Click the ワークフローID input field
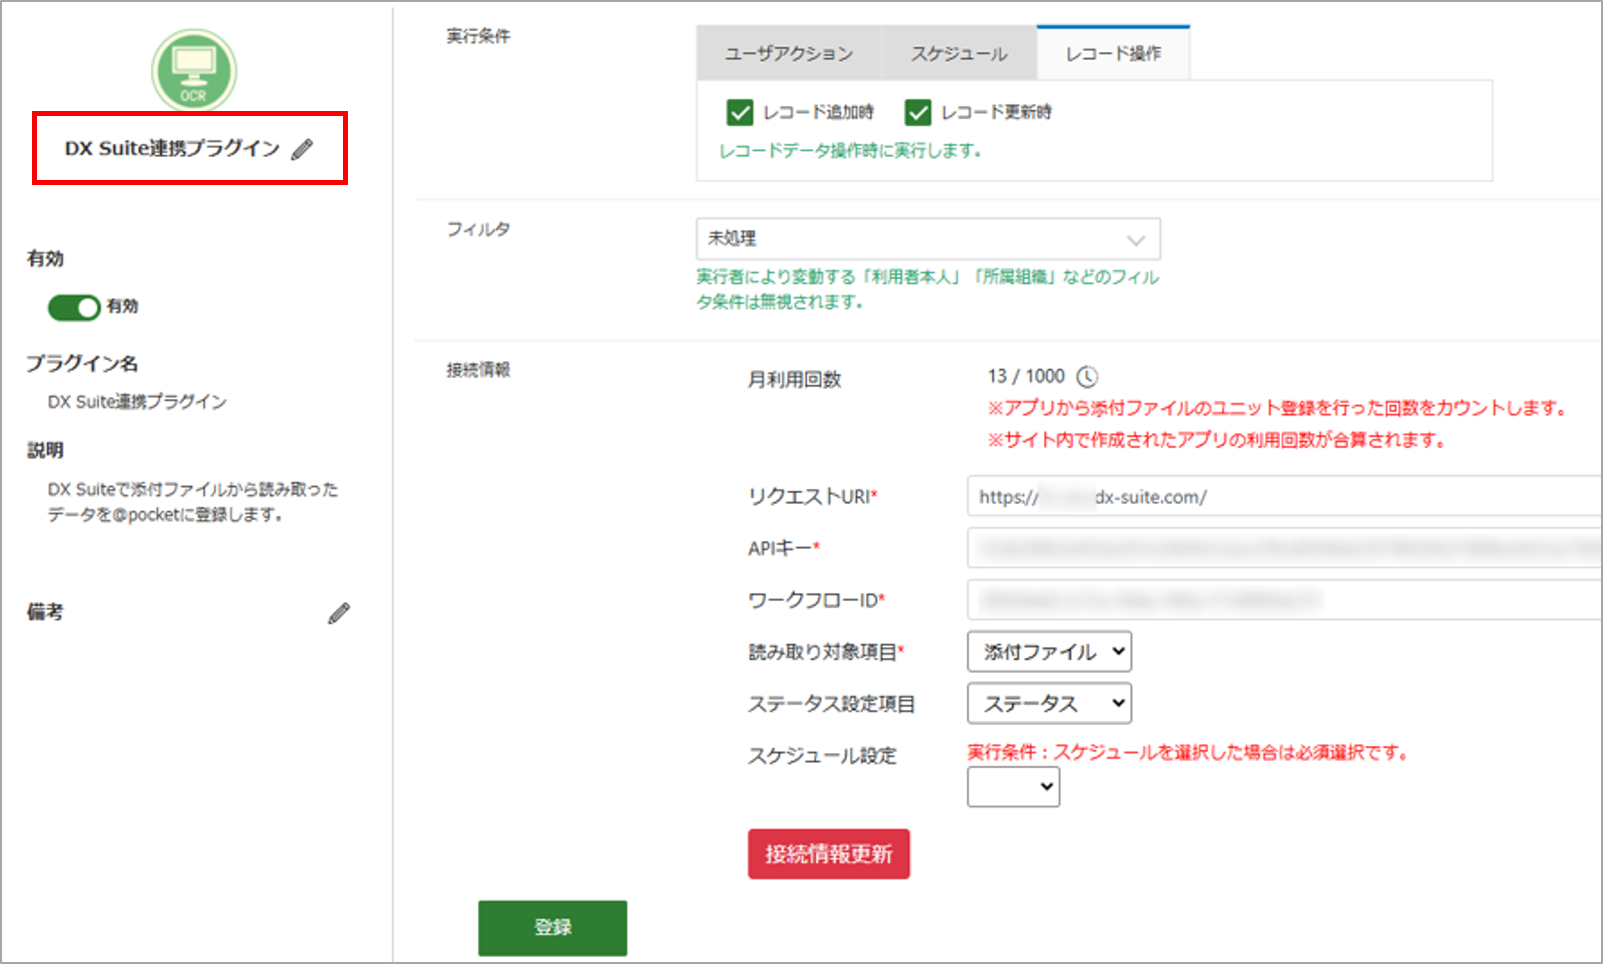This screenshot has width=1603, height=964. click(1285, 600)
